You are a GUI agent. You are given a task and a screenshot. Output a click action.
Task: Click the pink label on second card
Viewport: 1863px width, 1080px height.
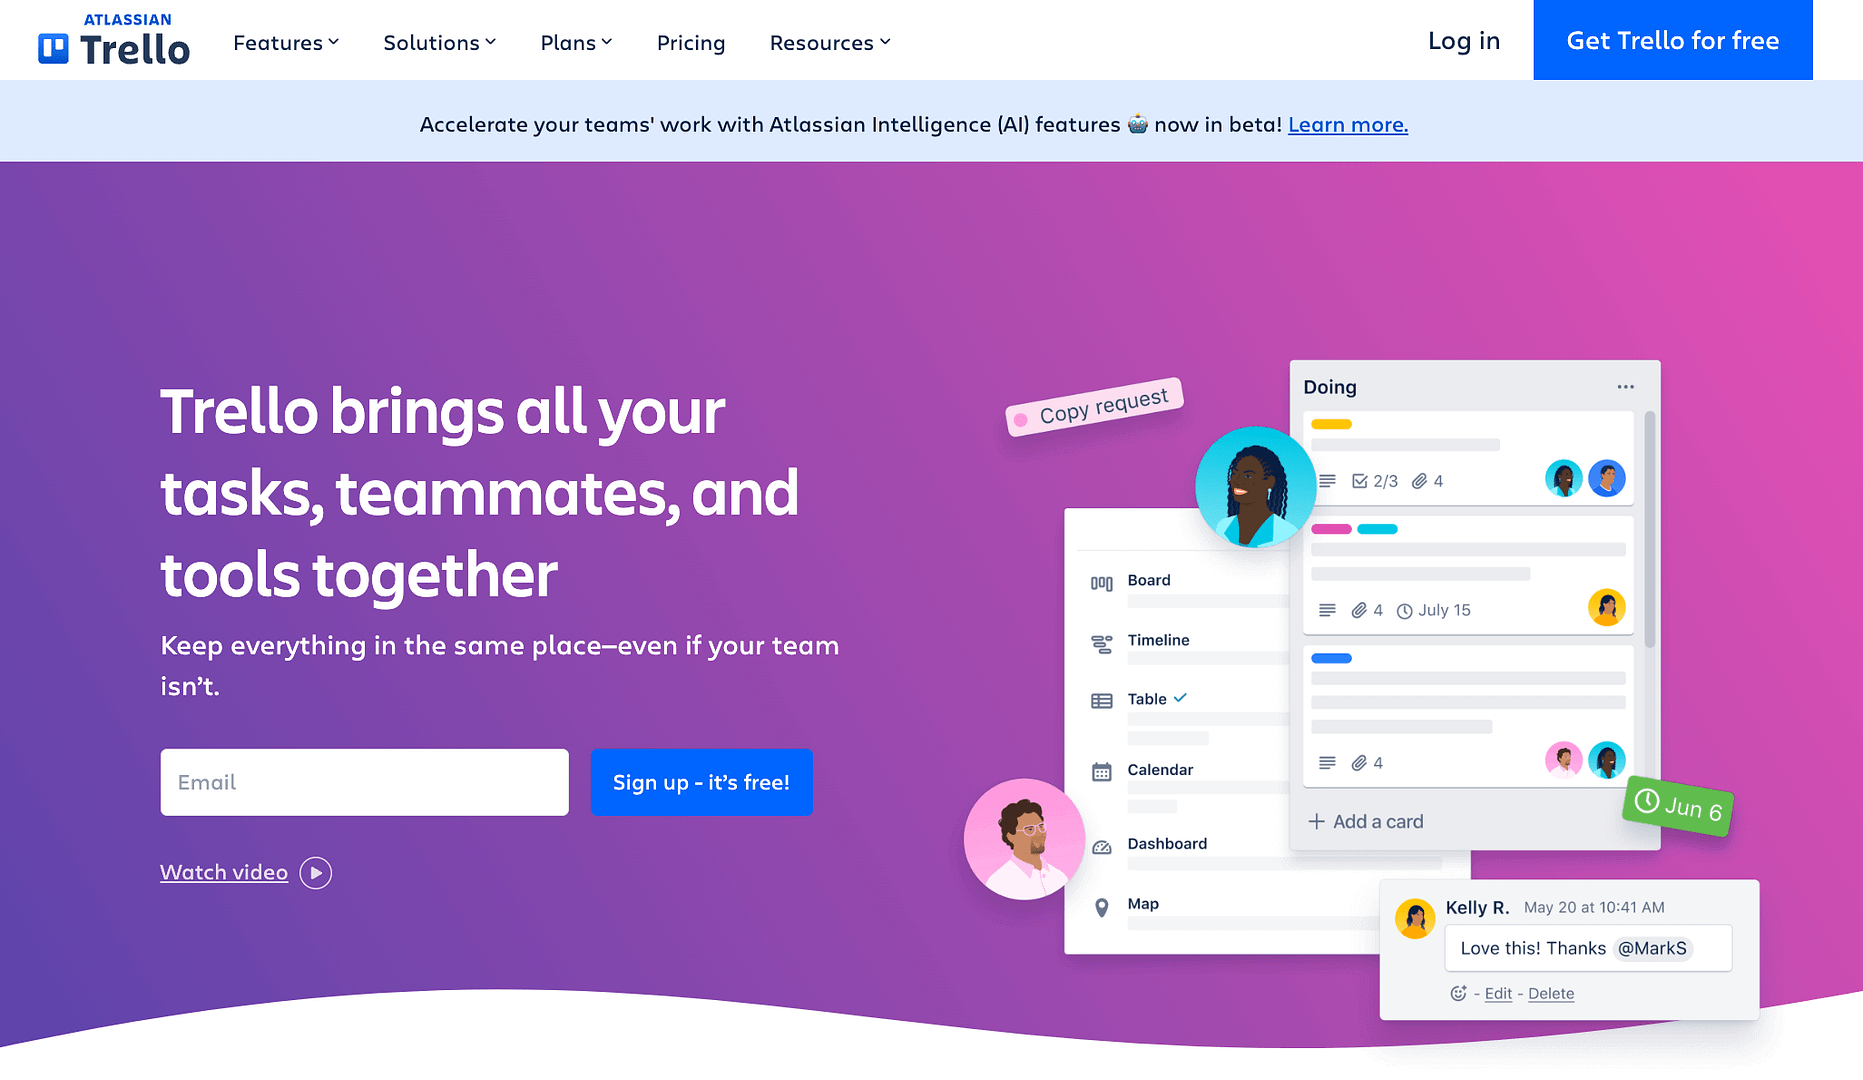pyautogui.click(x=1331, y=529)
